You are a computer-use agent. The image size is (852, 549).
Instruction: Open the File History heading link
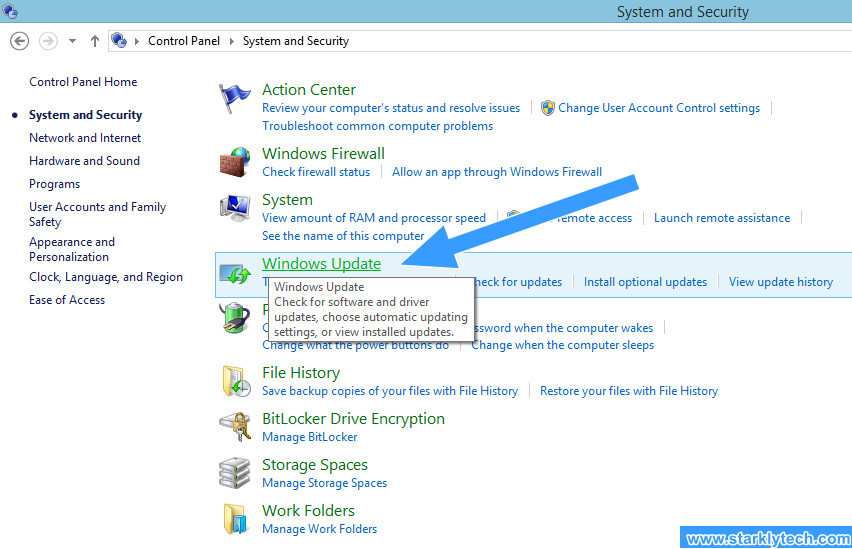[x=300, y=372]
